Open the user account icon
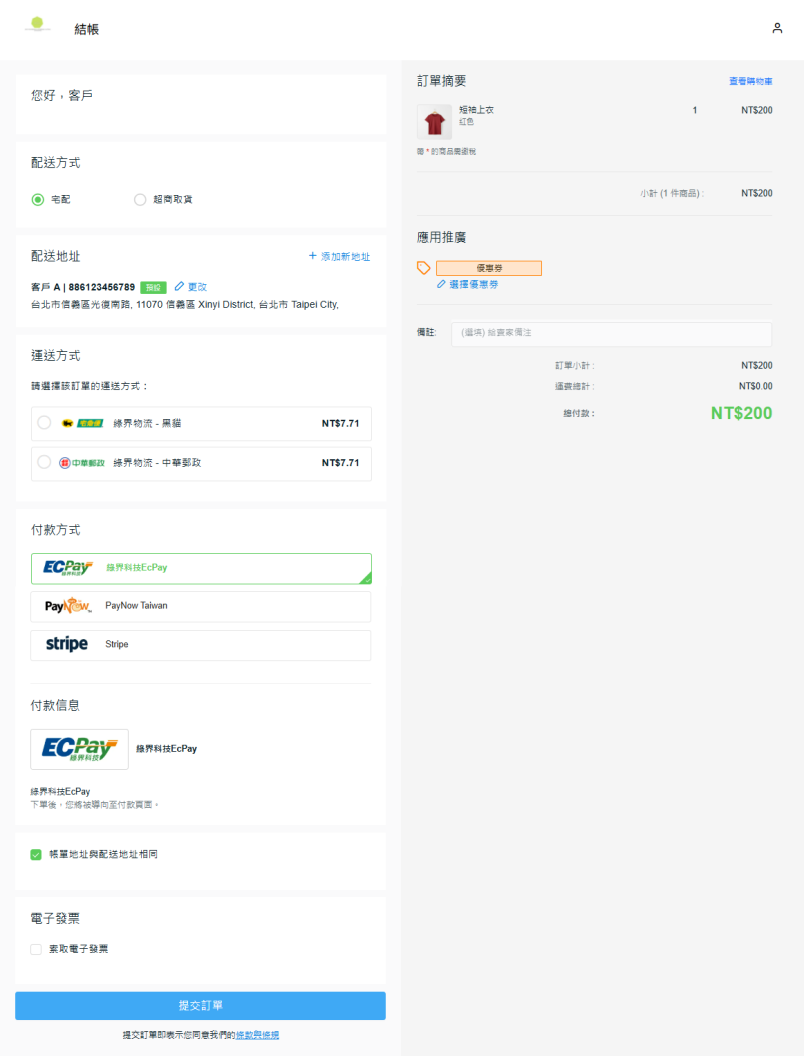 pyautogui.click(x=777, y=28)
